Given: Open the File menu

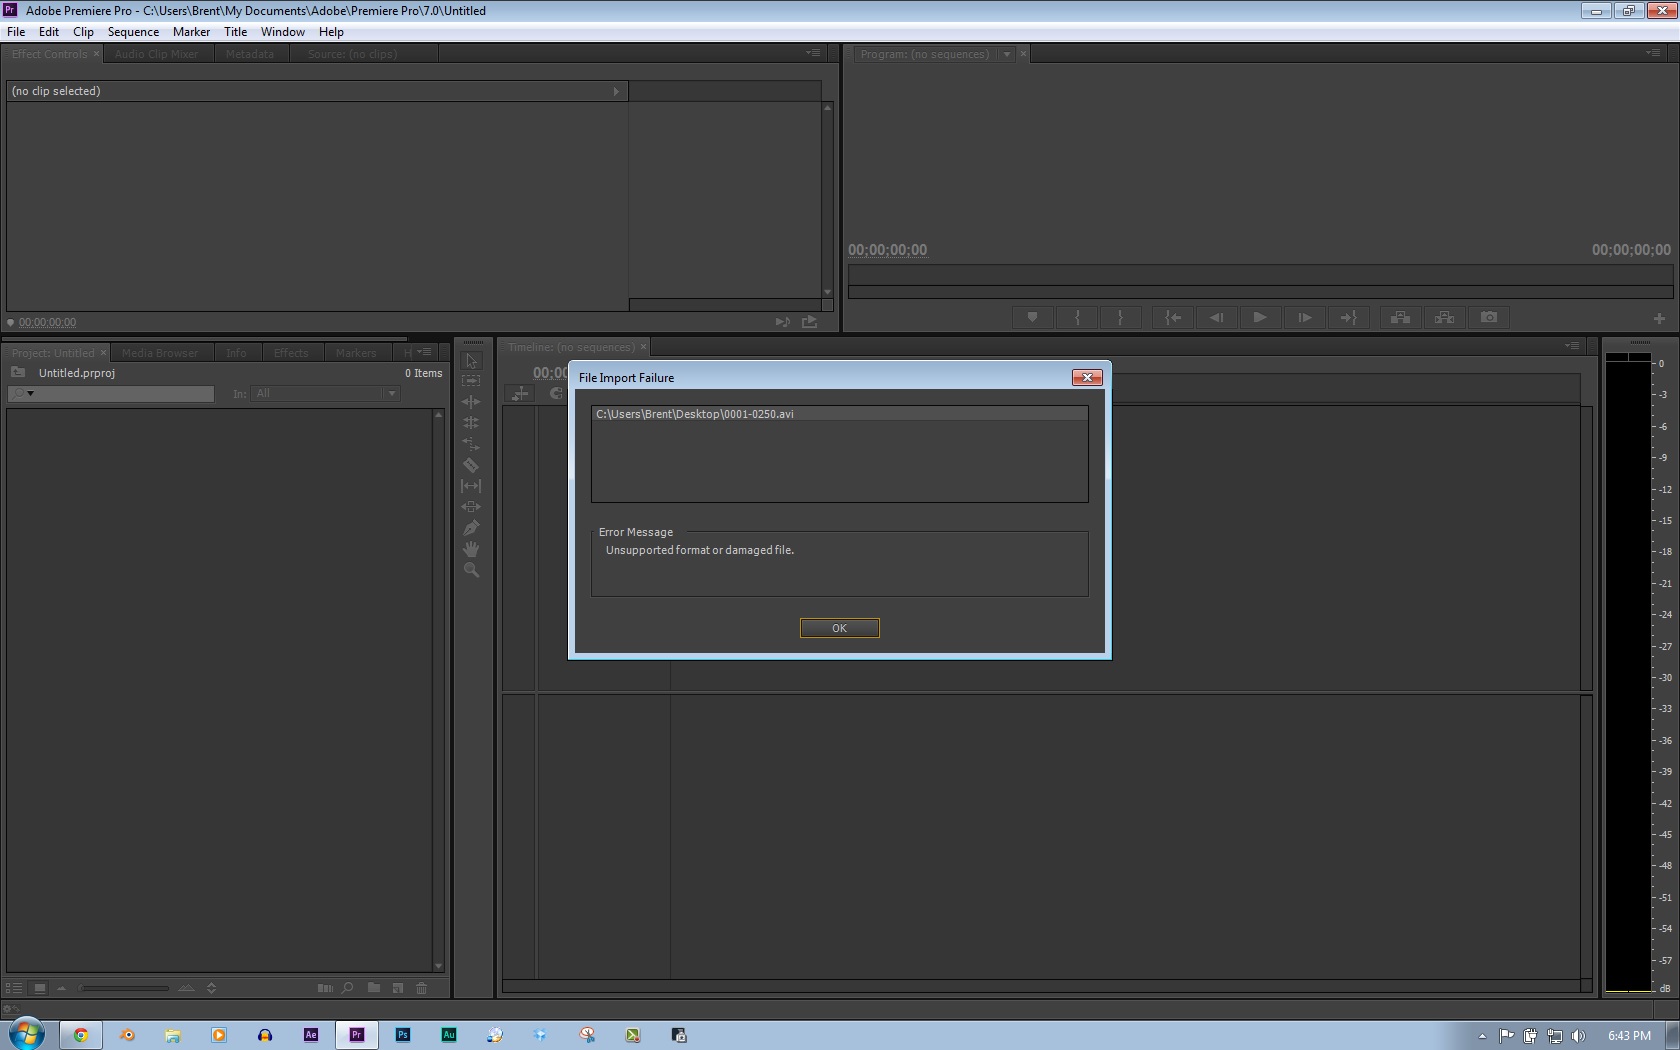Looking at the screenshot, I should click(16, 32).
